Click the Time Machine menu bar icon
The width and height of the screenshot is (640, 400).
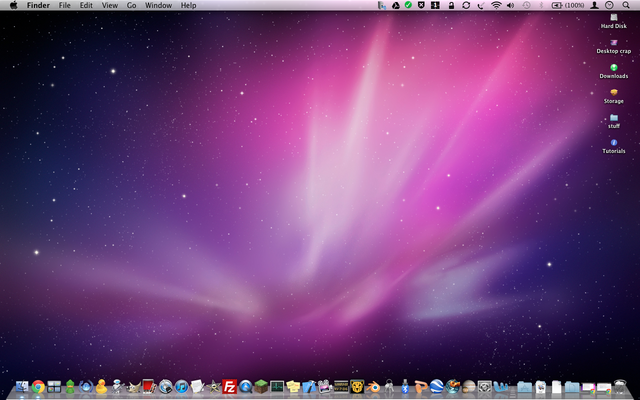[526, 5]
